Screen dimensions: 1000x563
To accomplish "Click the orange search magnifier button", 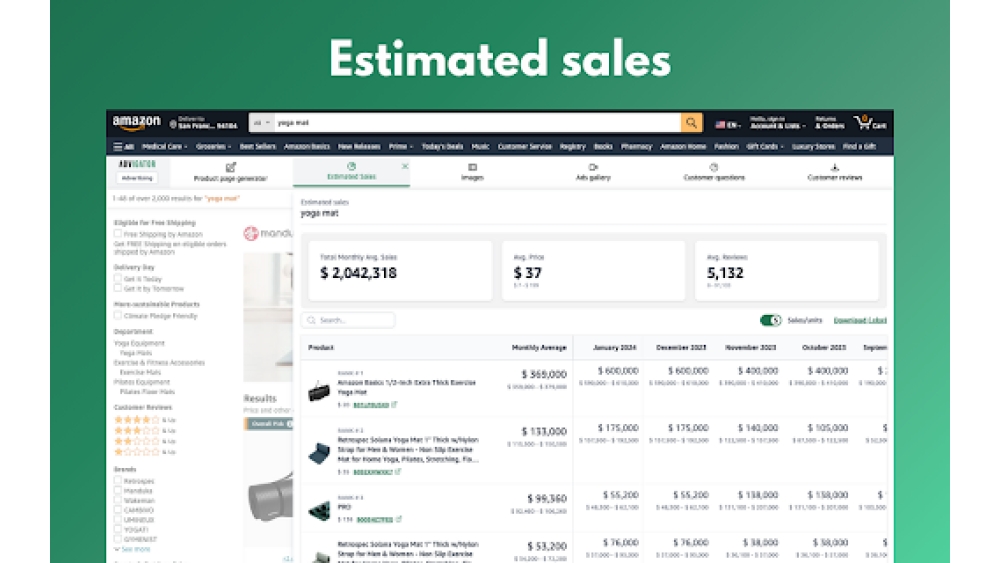I will tap(691, 122).
